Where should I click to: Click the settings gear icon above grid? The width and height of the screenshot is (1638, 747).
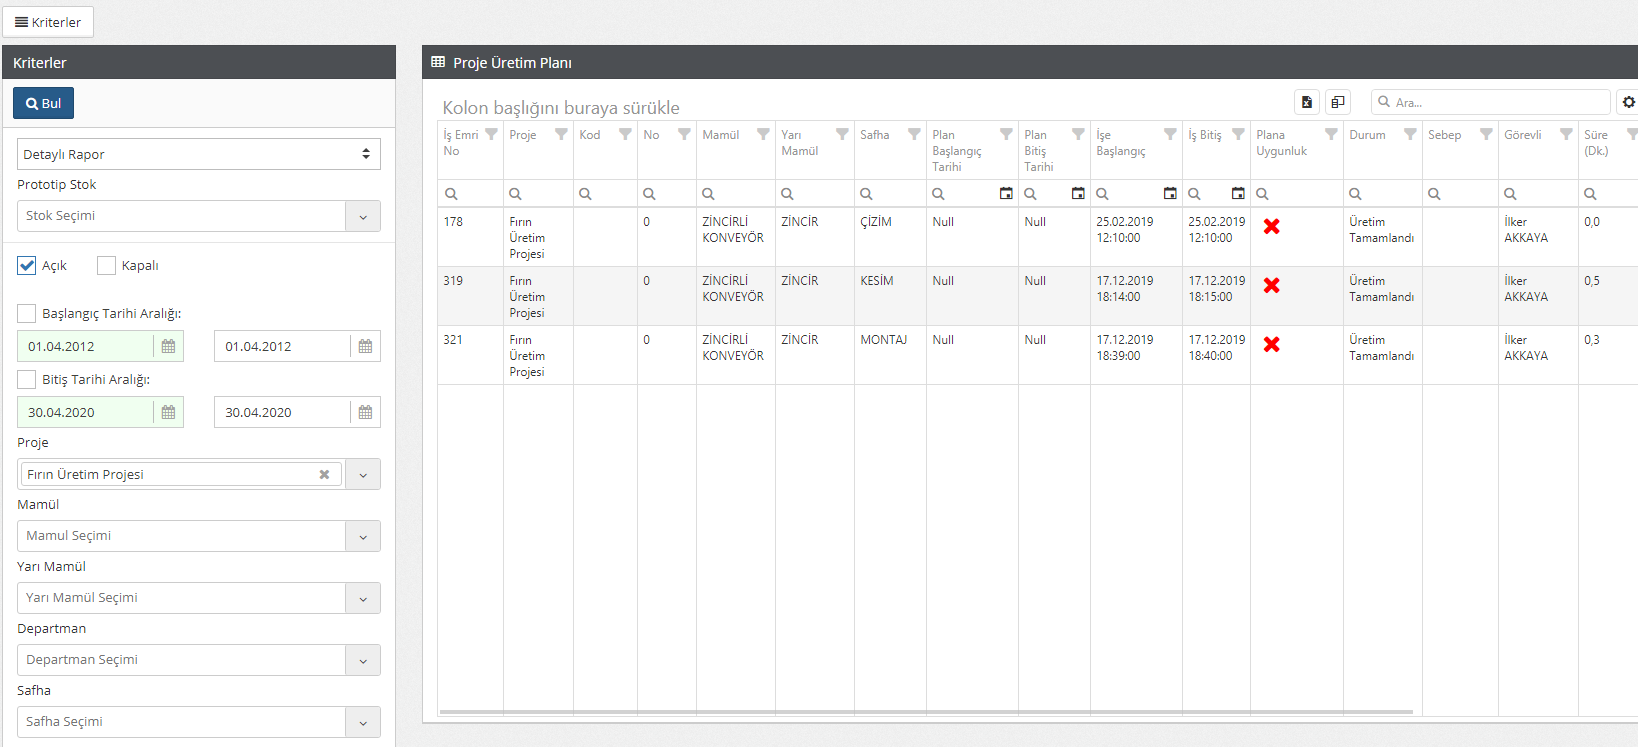(1628, 102)
